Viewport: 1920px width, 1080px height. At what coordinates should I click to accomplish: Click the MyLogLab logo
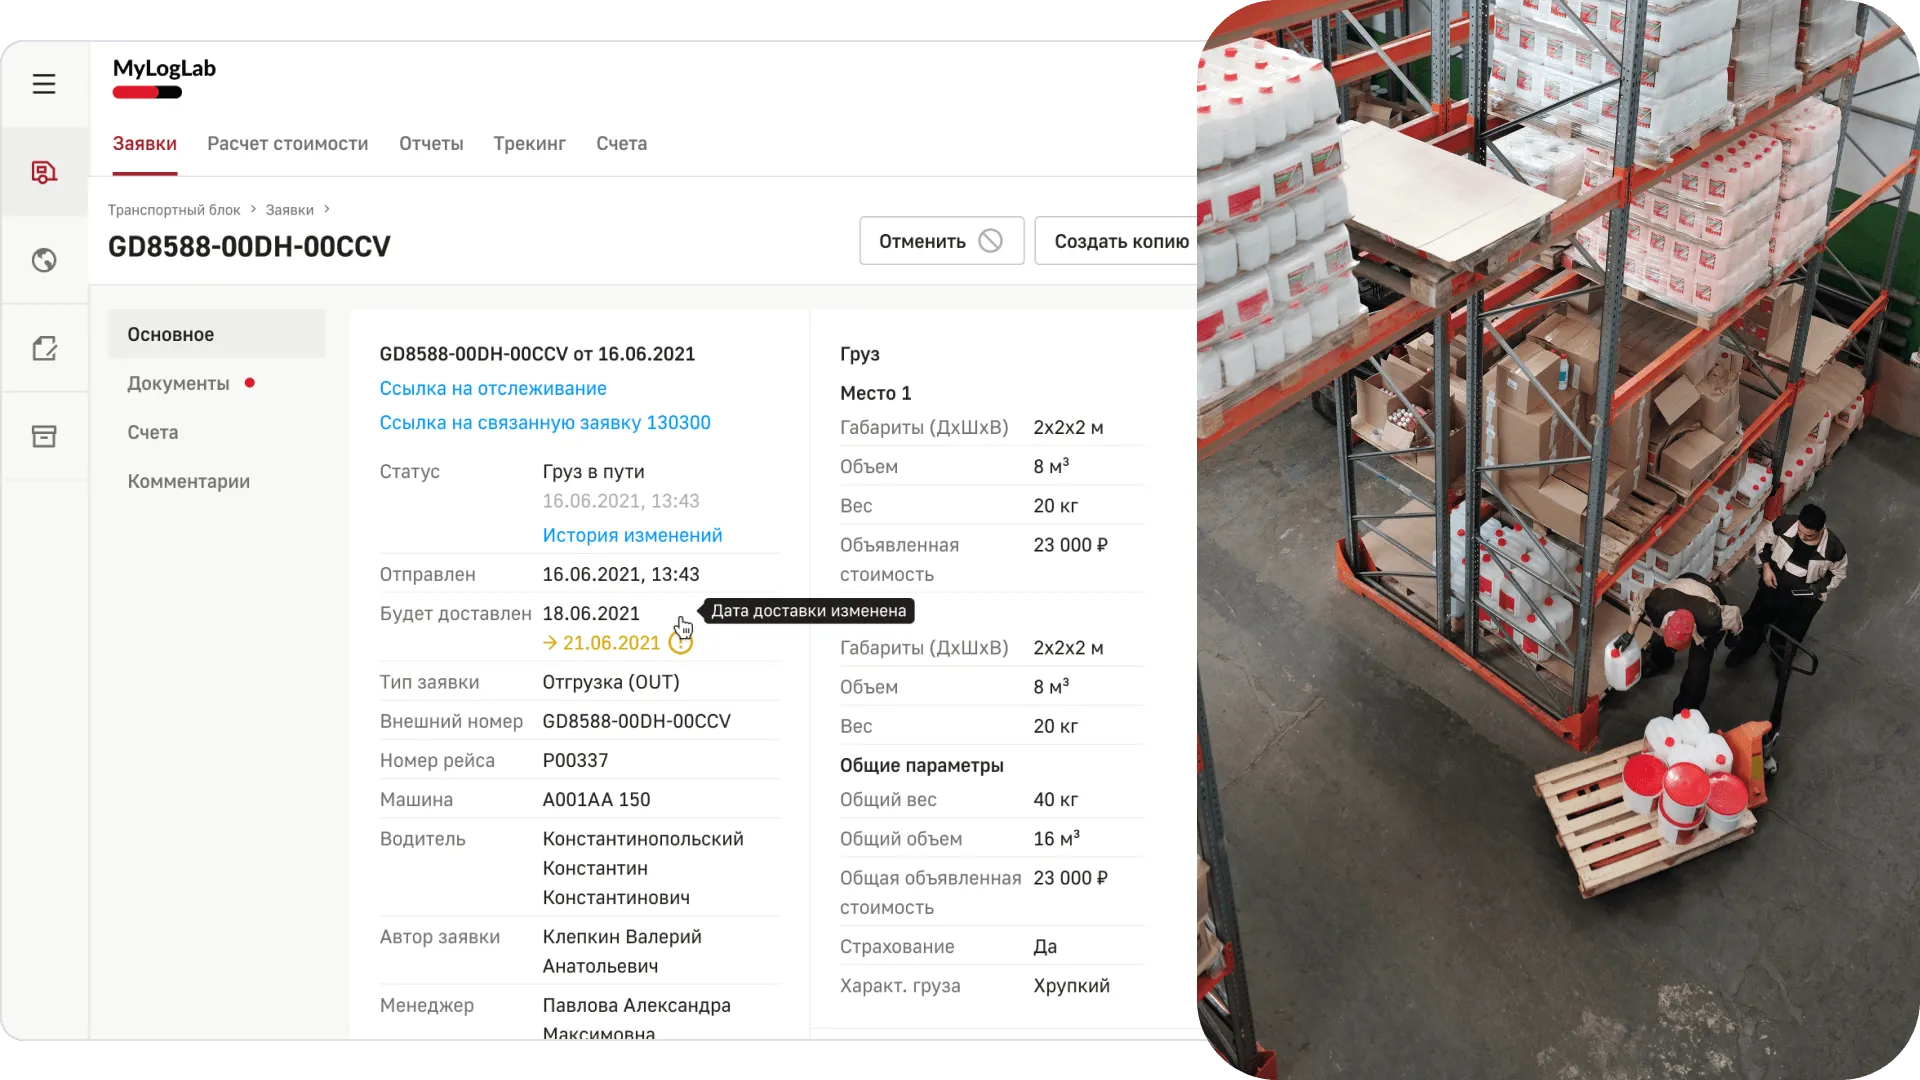click(x=165, y=71)
